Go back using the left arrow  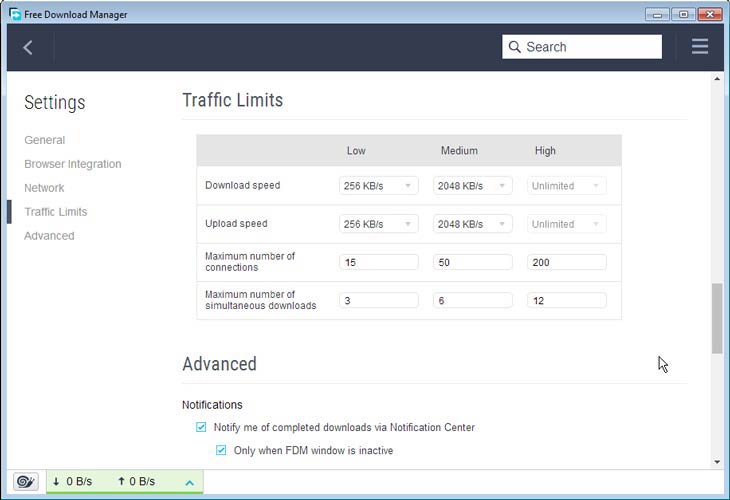point(28,47)
